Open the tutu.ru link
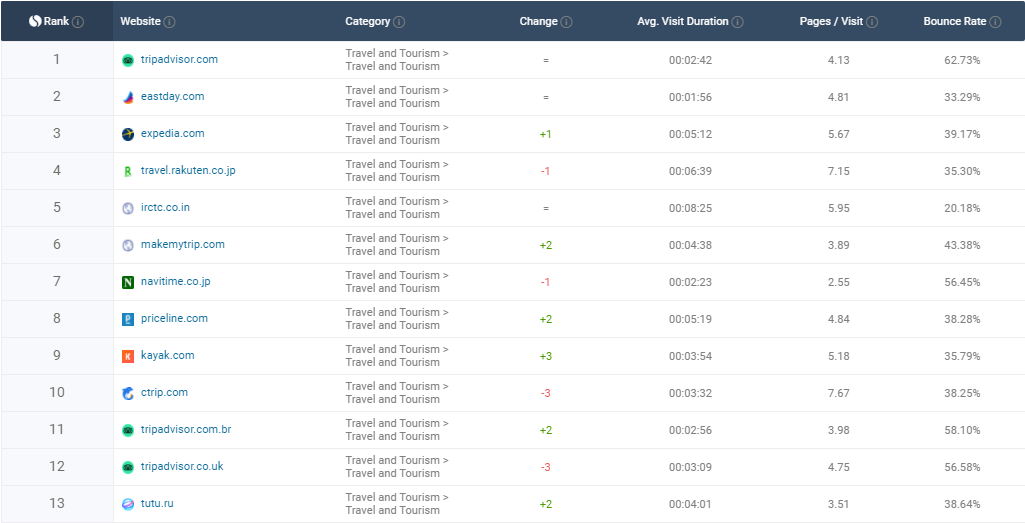Image resolution: width=1025 pixels, height=523 pixels. 157,504
